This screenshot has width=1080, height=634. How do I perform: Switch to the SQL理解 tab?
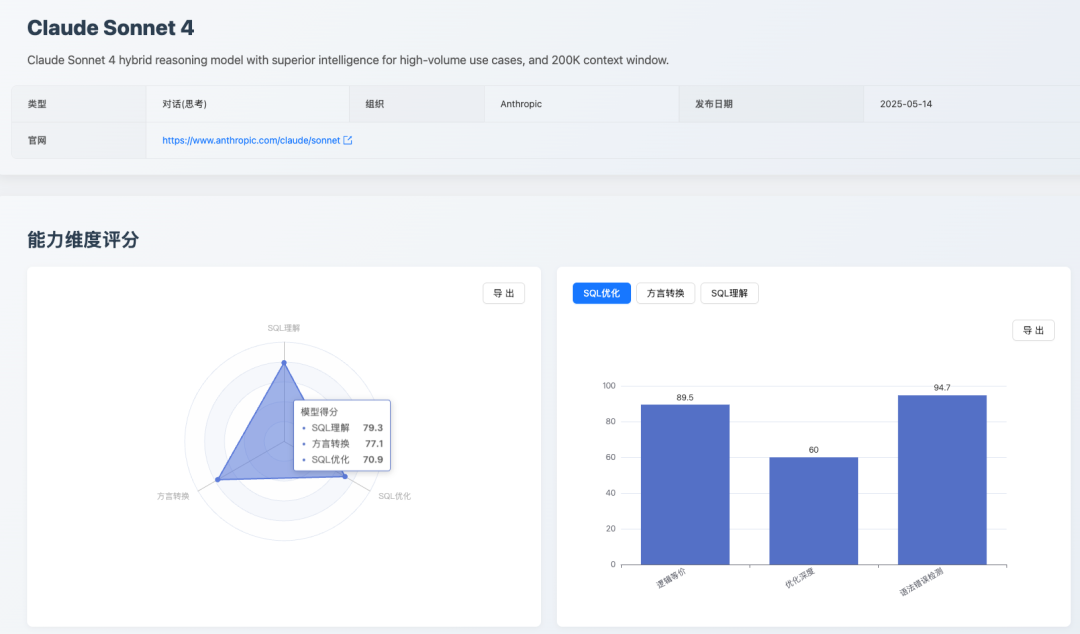(x=729, y=293)
